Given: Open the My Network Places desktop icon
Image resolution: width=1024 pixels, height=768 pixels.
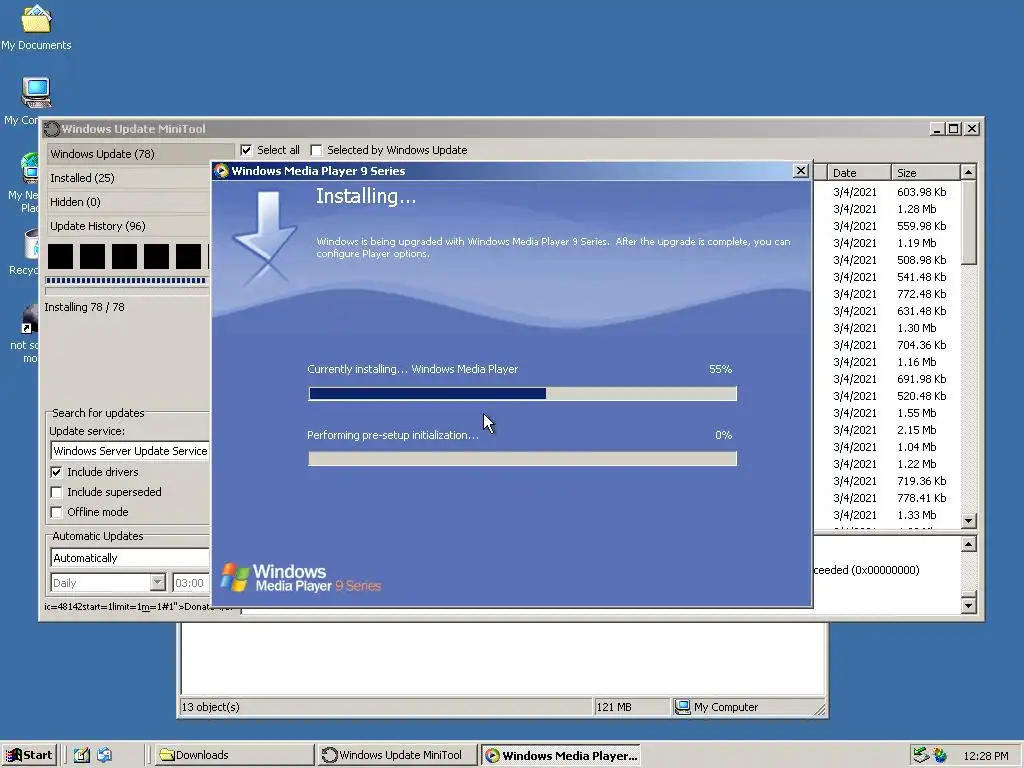Looking at the screenshot, I should tap(29, 167).
